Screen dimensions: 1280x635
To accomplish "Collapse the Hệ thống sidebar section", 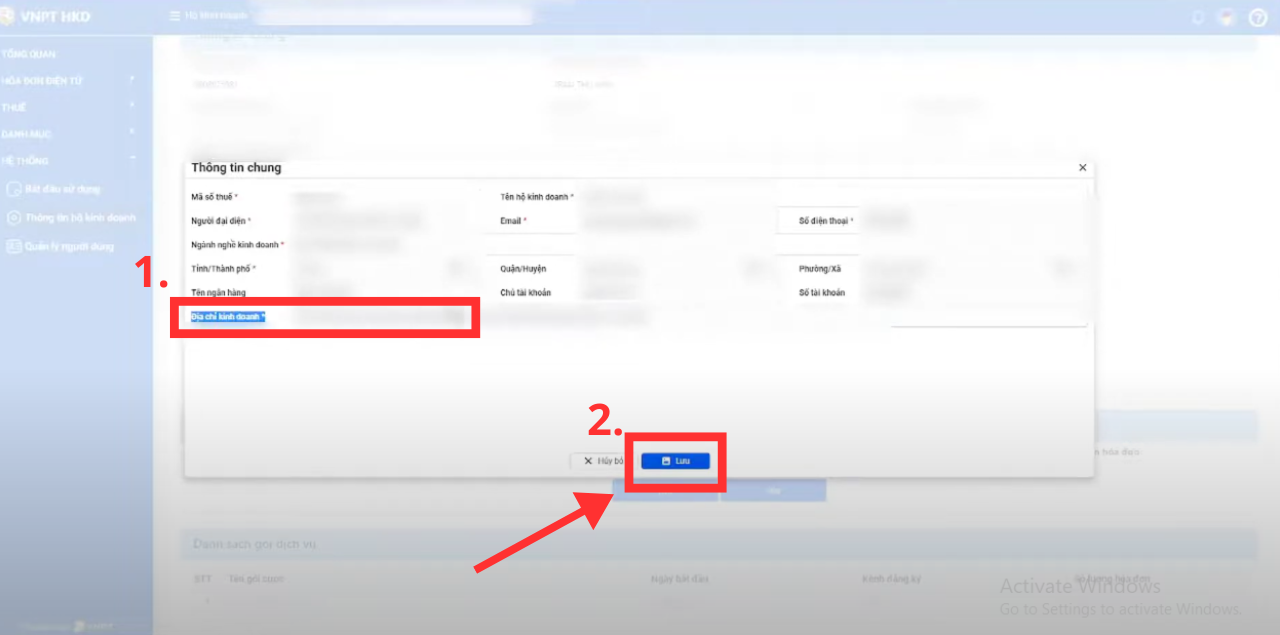I will 131,160.
